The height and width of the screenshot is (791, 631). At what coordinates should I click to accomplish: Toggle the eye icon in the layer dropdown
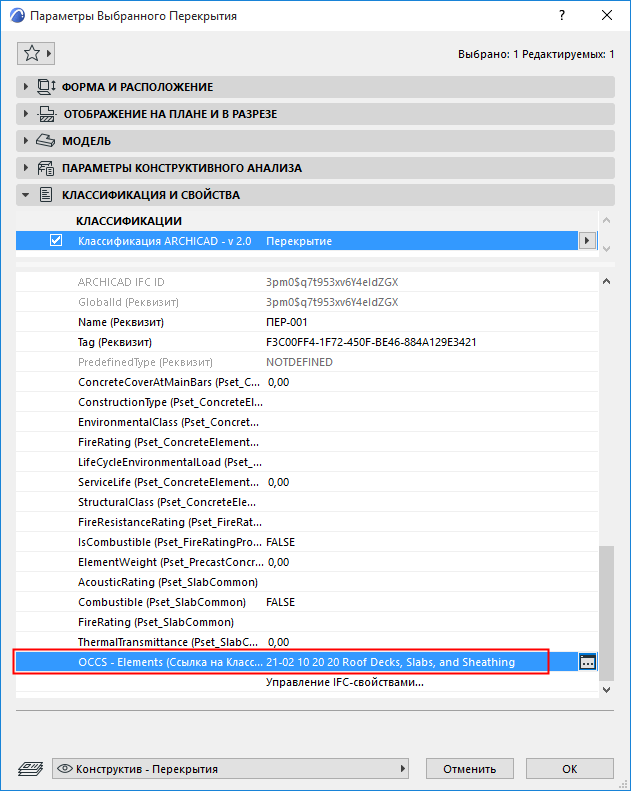(65, 769)
